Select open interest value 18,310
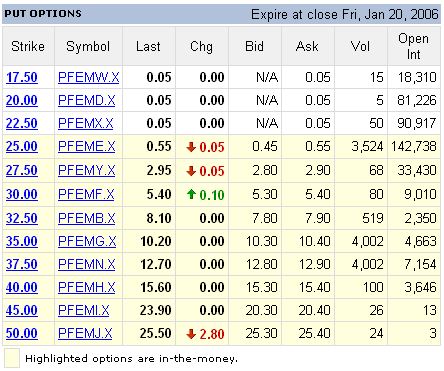Screen dimensions: 444x371 click(417, 77)
